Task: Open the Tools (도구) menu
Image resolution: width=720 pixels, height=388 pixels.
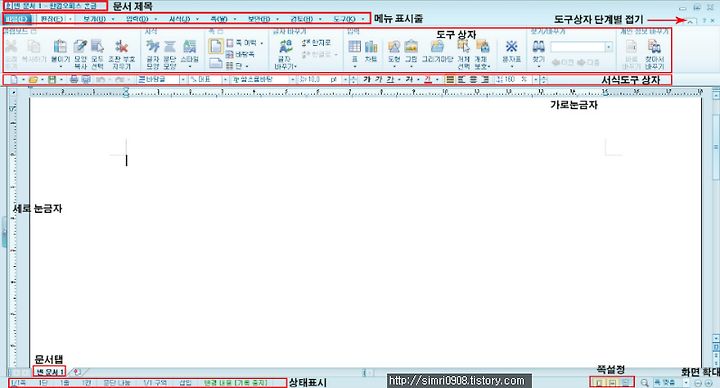Action: coord(344,19)
